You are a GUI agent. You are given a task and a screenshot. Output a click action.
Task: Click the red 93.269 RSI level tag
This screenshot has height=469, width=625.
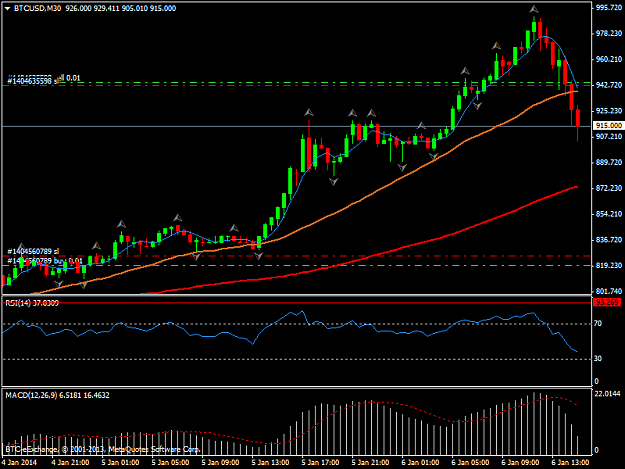(x=607, y=302)
